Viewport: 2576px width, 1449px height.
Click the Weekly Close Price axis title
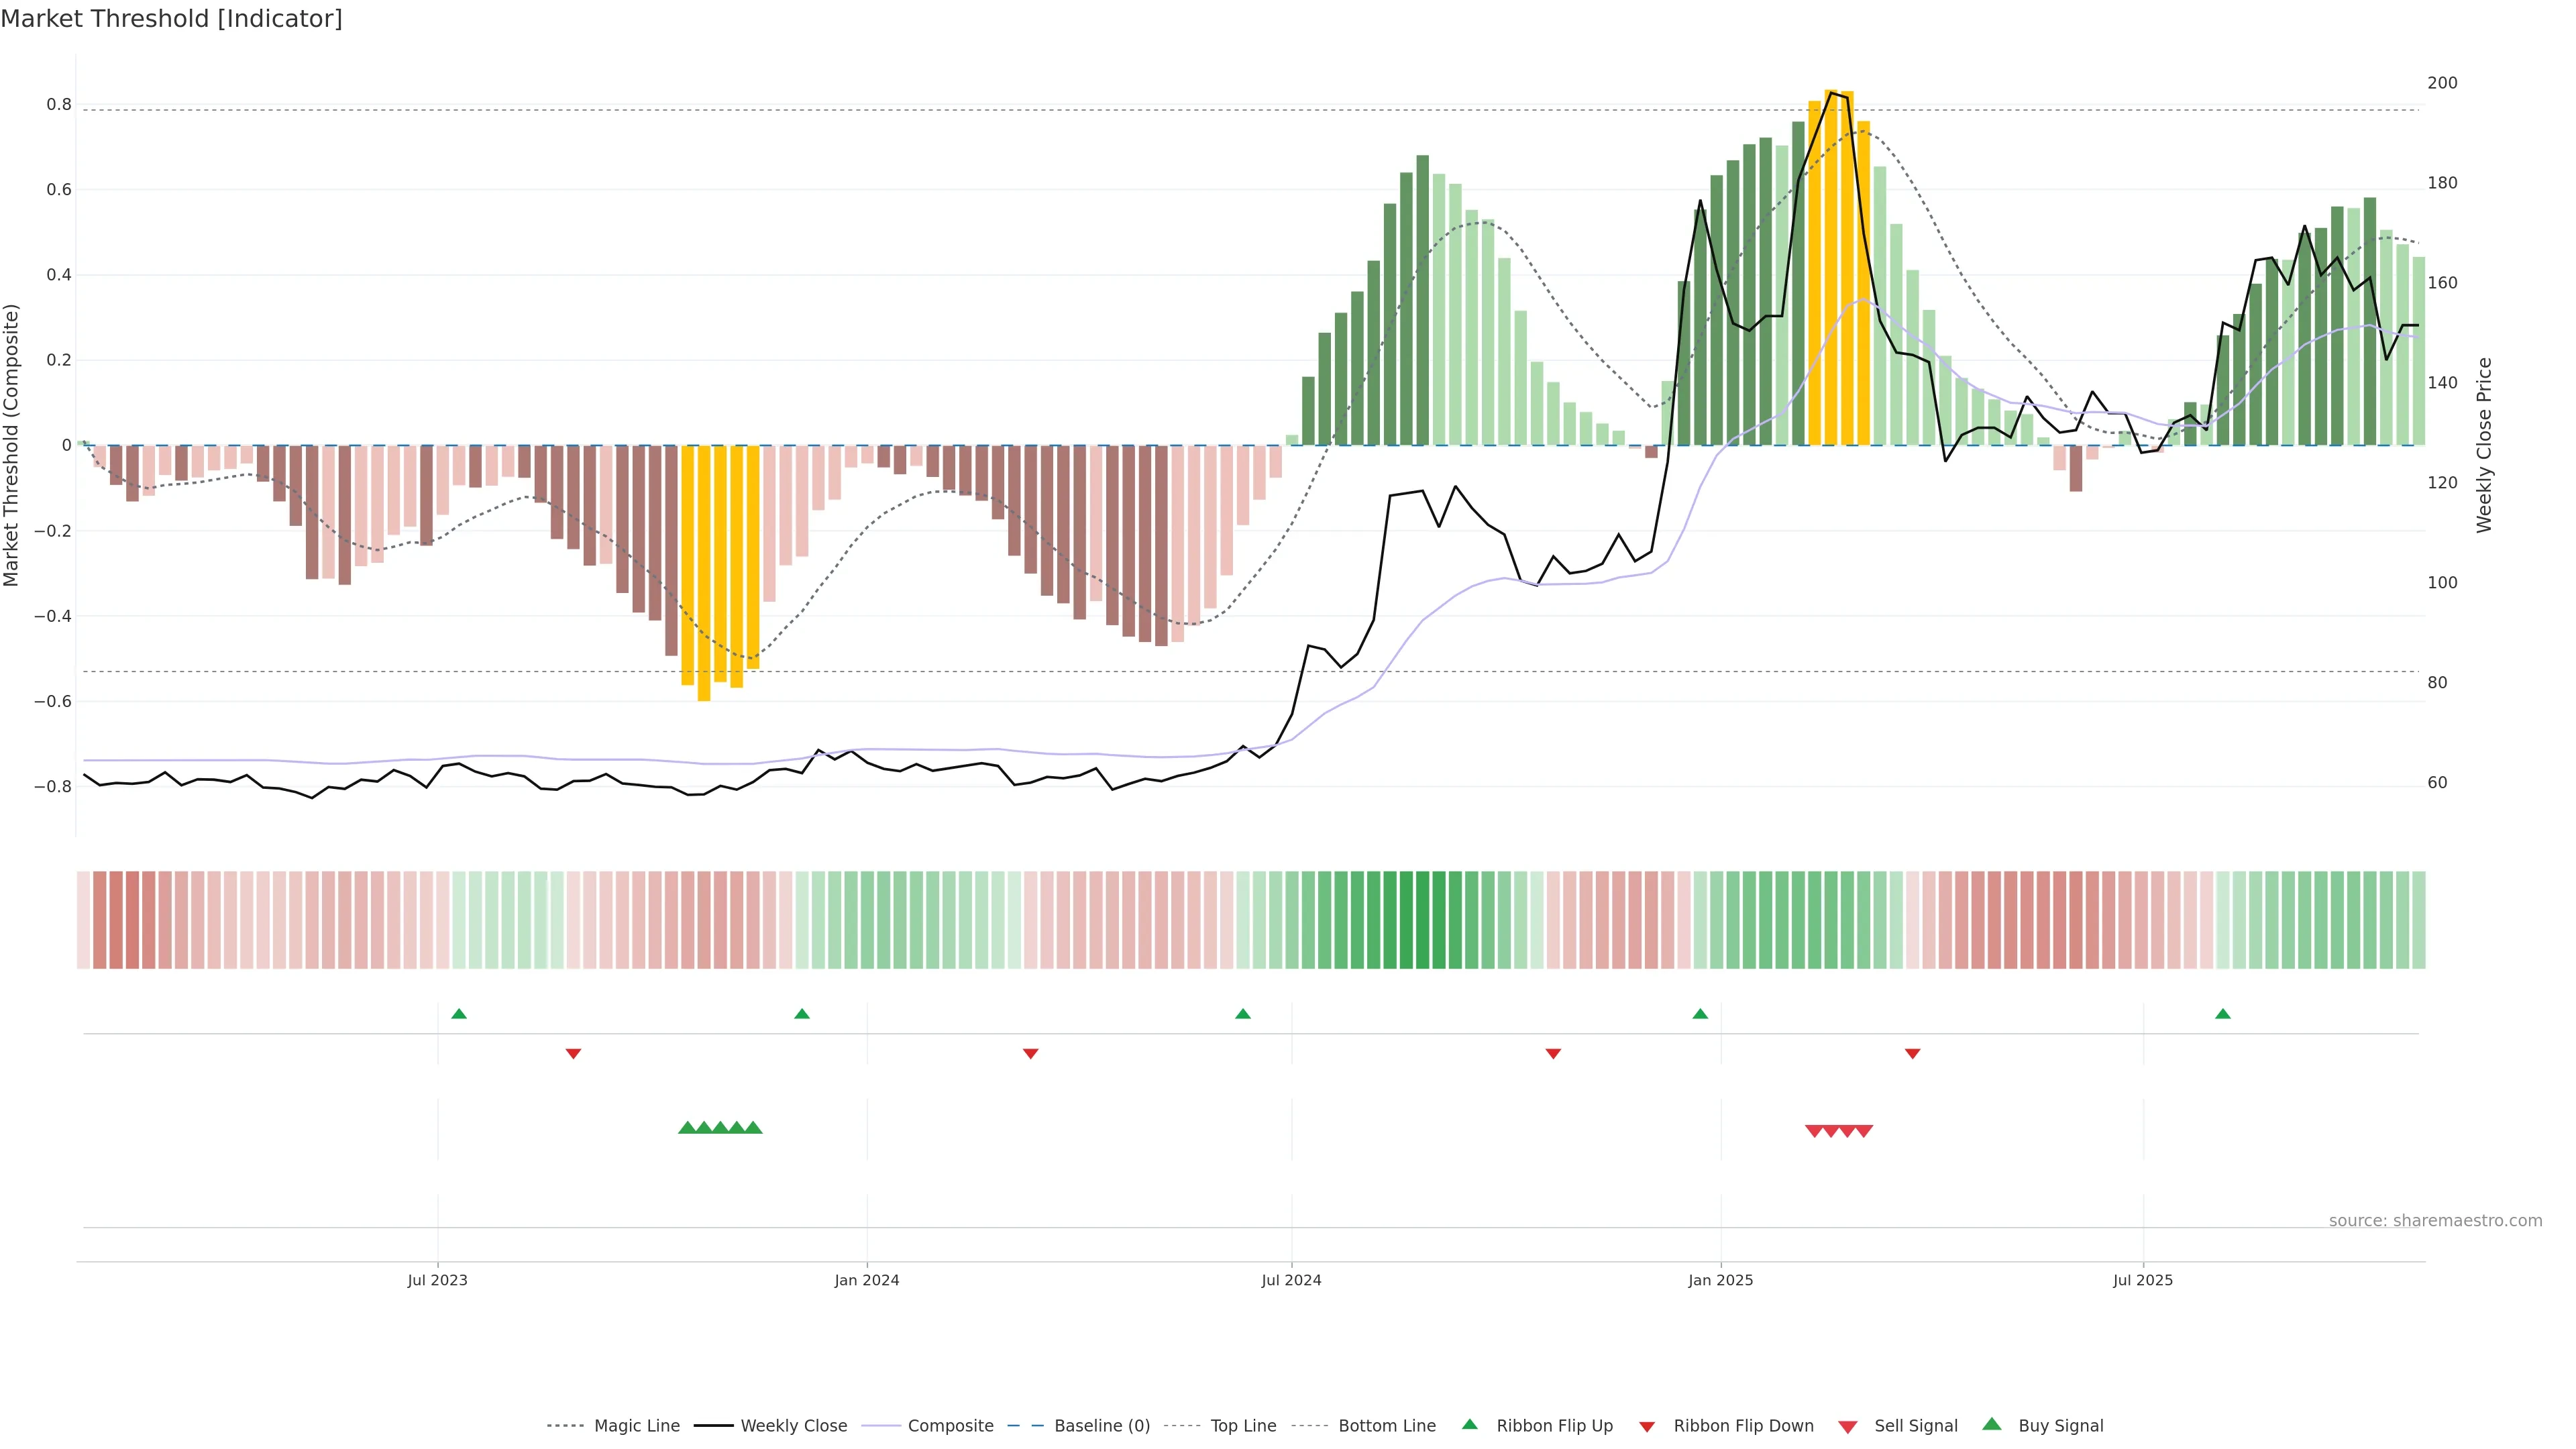[x=2484, y=445]
